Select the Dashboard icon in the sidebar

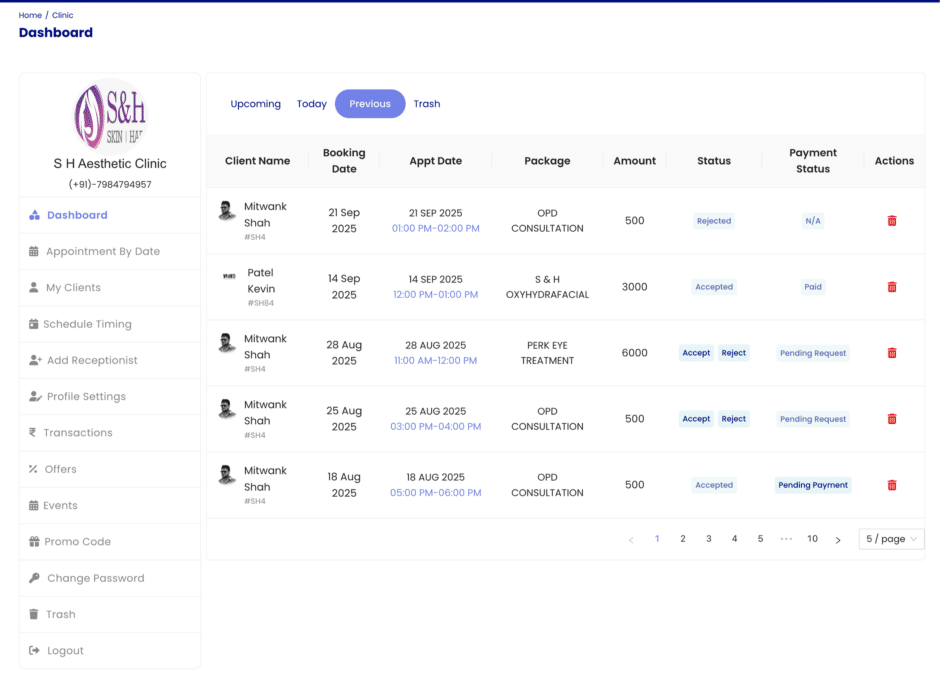click(33, 215)
